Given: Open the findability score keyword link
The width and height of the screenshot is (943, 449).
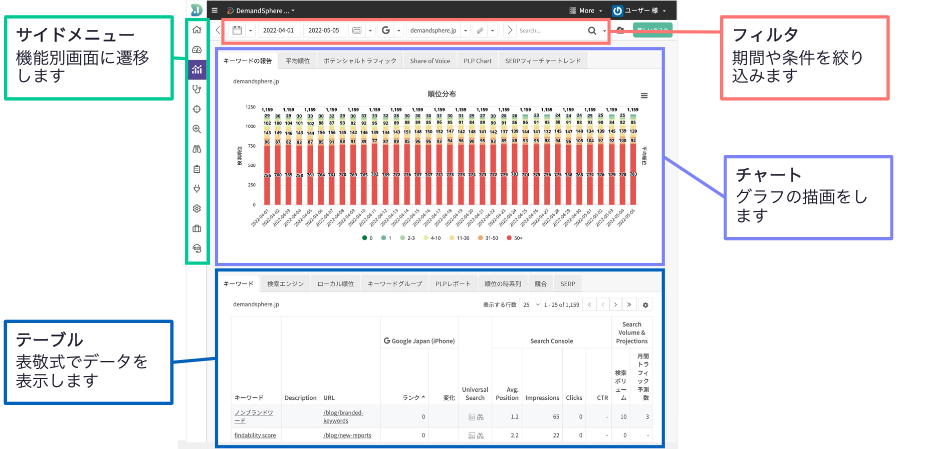Looking at the screenshot, I should (253, 435).
